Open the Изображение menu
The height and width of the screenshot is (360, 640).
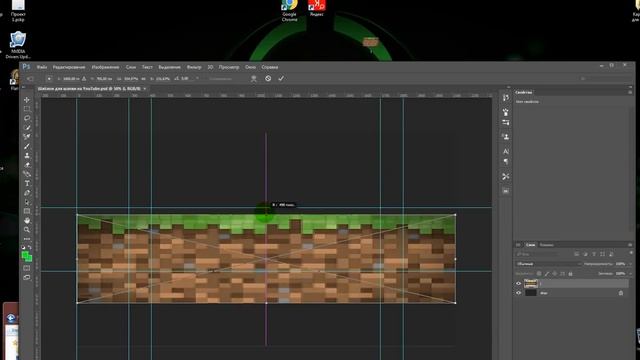(105, 67)
